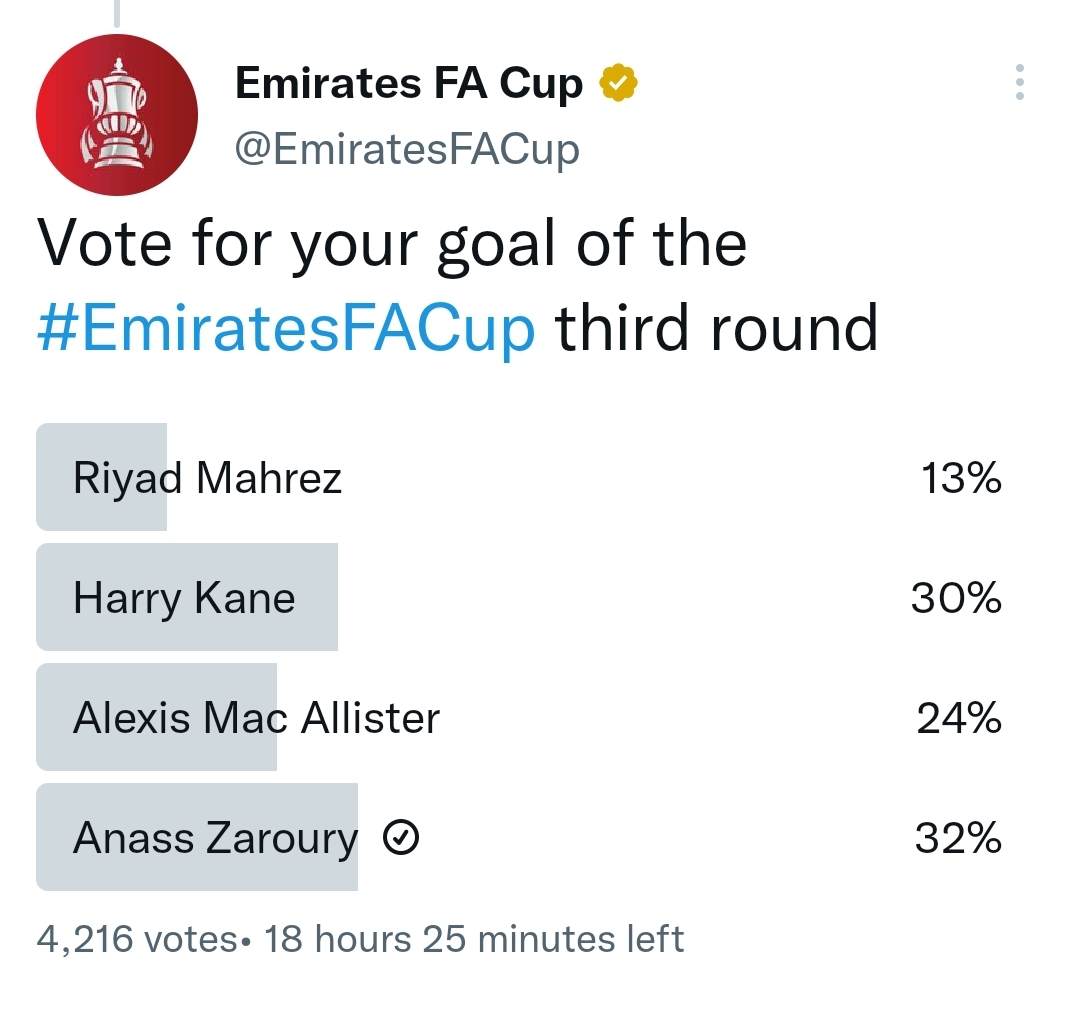Click the 4,216 votes count
Image resolution: width=1080 pixels, height=1009 pixels.
point(137,940)
